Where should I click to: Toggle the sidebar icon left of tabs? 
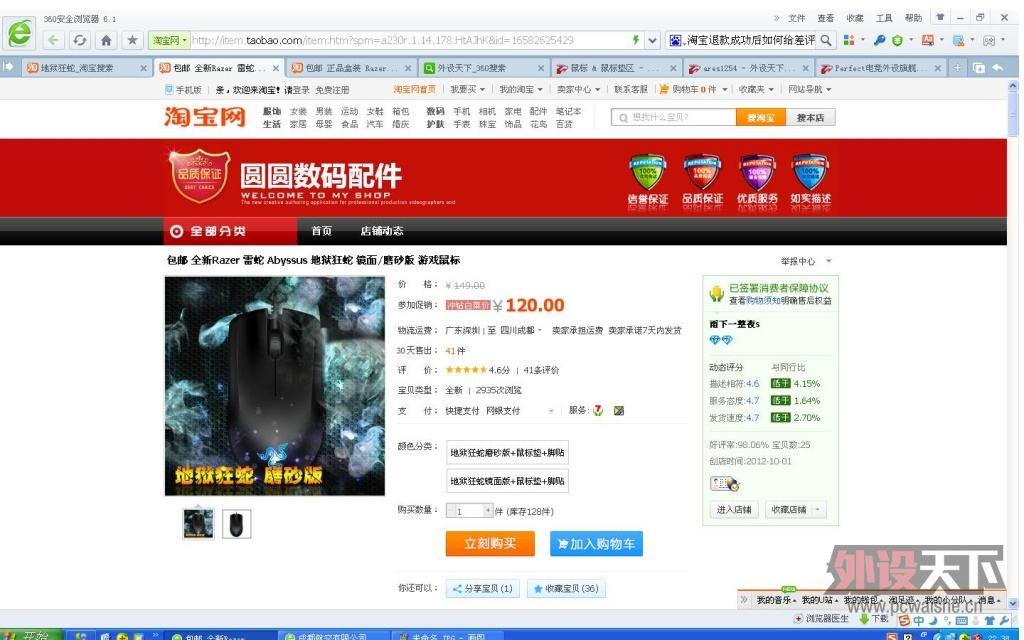pos(8,67)
